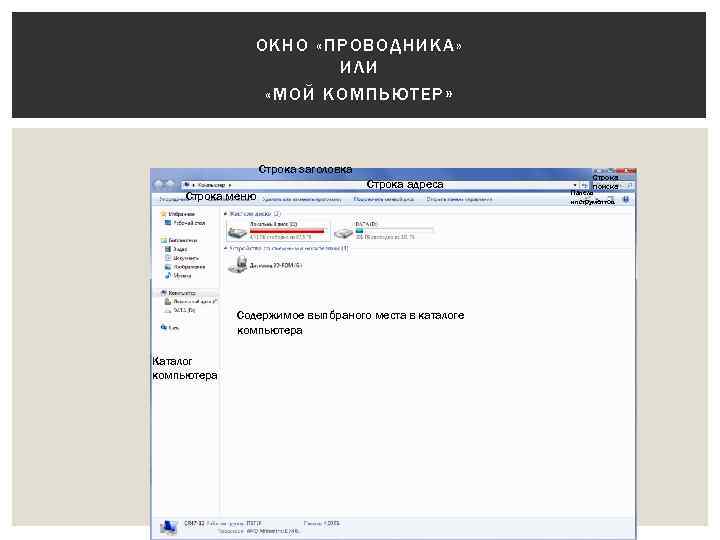
Task: Click the Компьютер breadcrumb in address bar
Action: (x=212, y=185)
